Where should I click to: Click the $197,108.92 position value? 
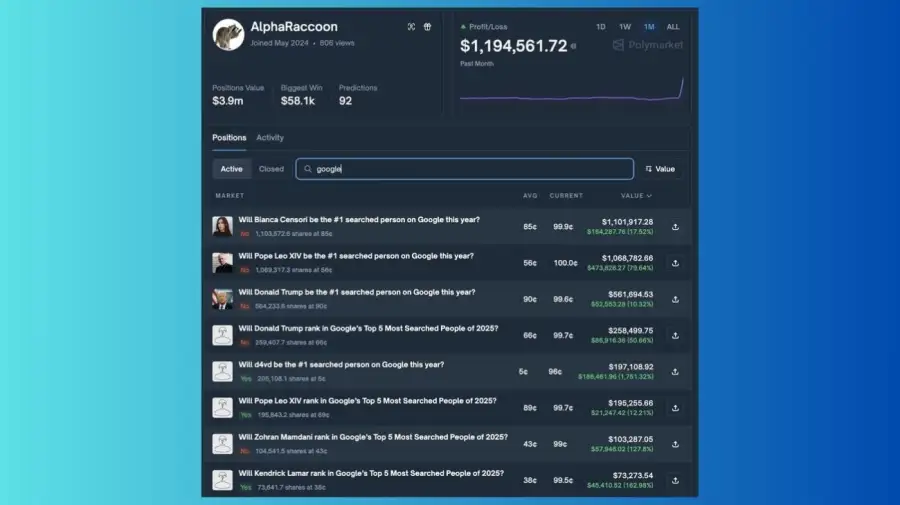coord(631,367)
